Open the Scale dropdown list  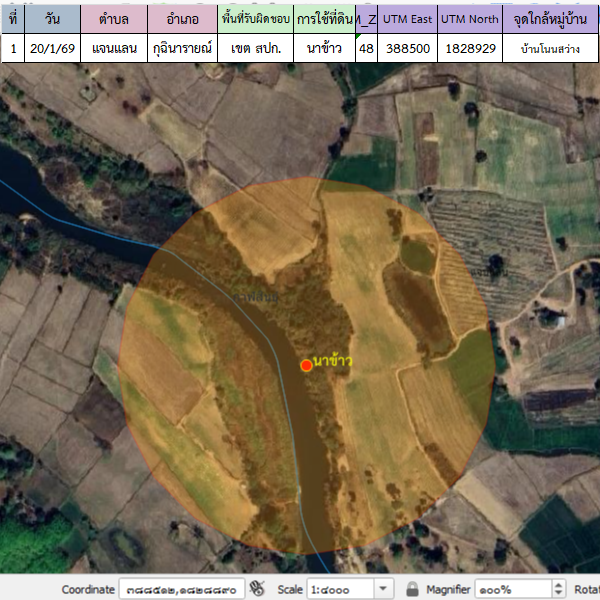[x=383, y=589]
